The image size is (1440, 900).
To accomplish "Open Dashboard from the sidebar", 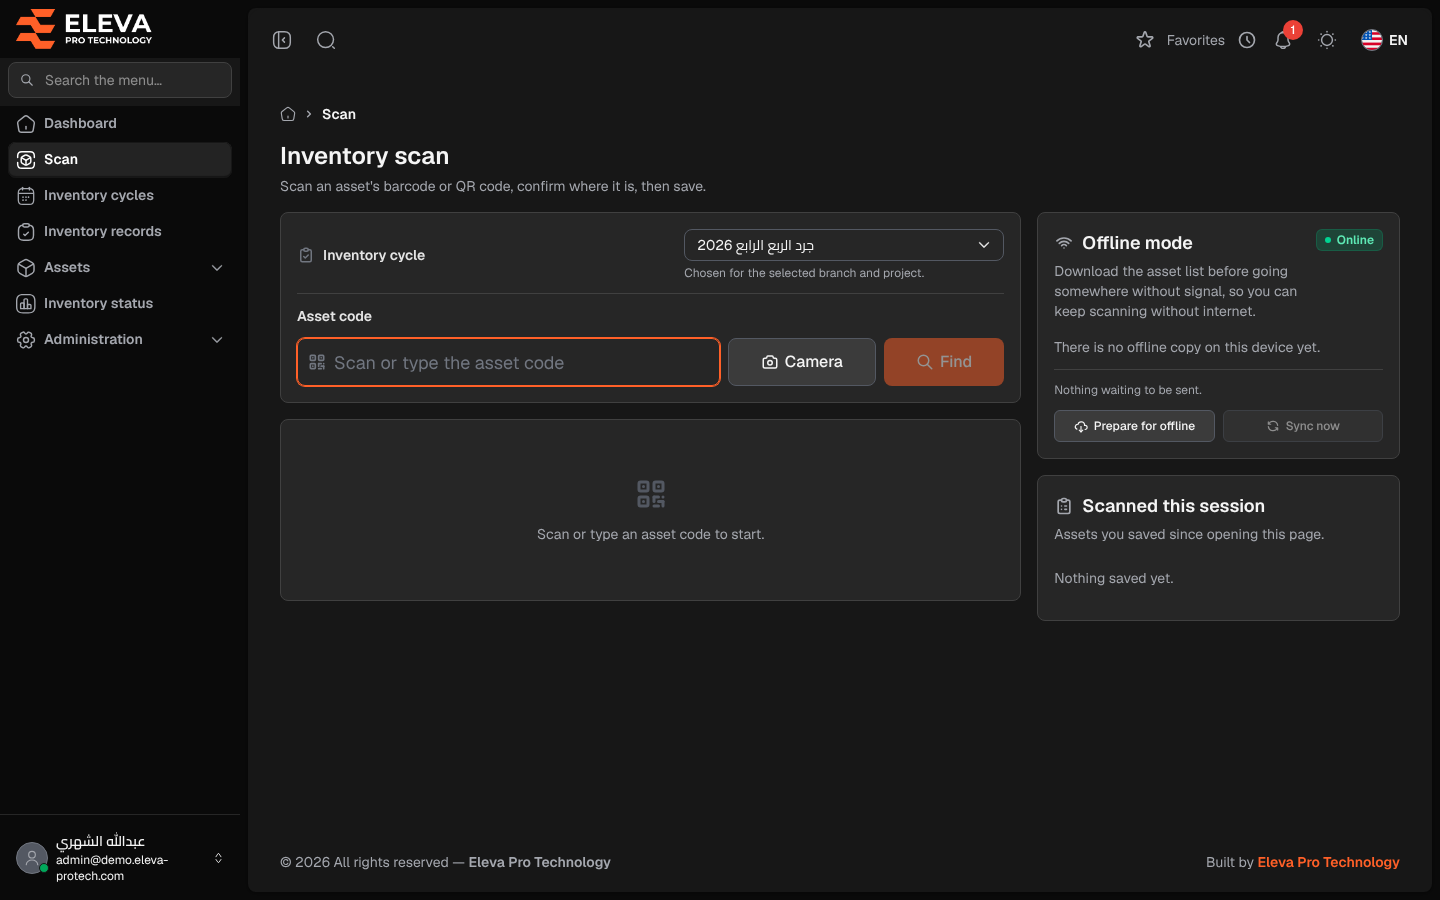I will tap(120, 123).
